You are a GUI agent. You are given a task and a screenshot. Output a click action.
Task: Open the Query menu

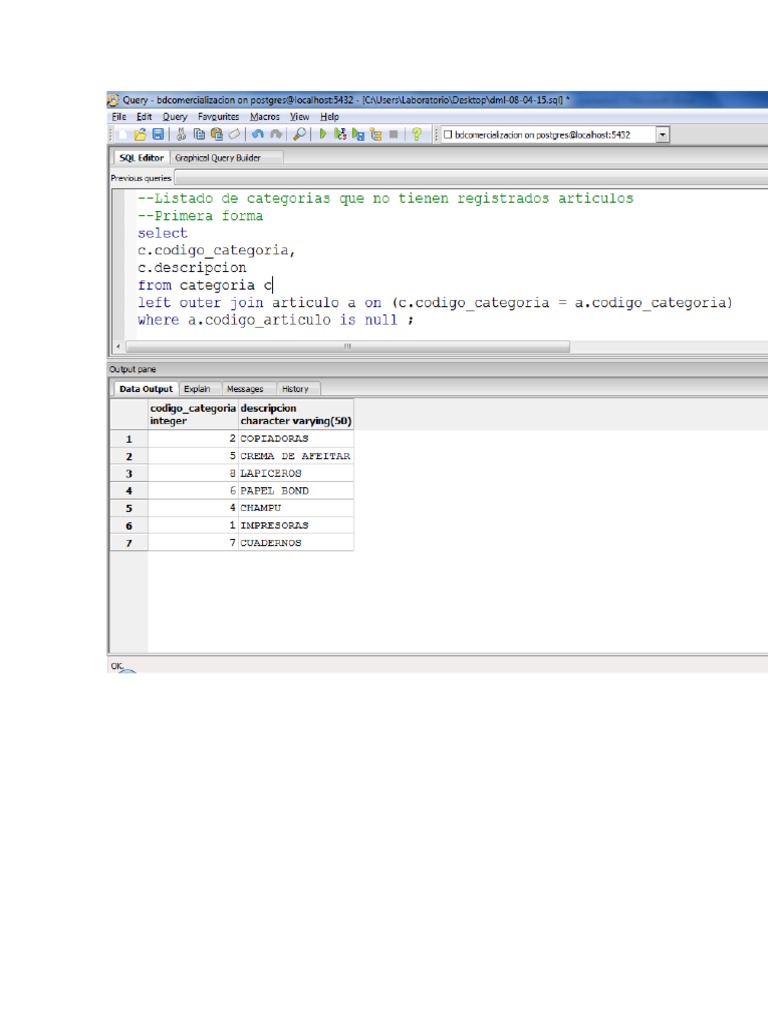[x=175, y=117]
